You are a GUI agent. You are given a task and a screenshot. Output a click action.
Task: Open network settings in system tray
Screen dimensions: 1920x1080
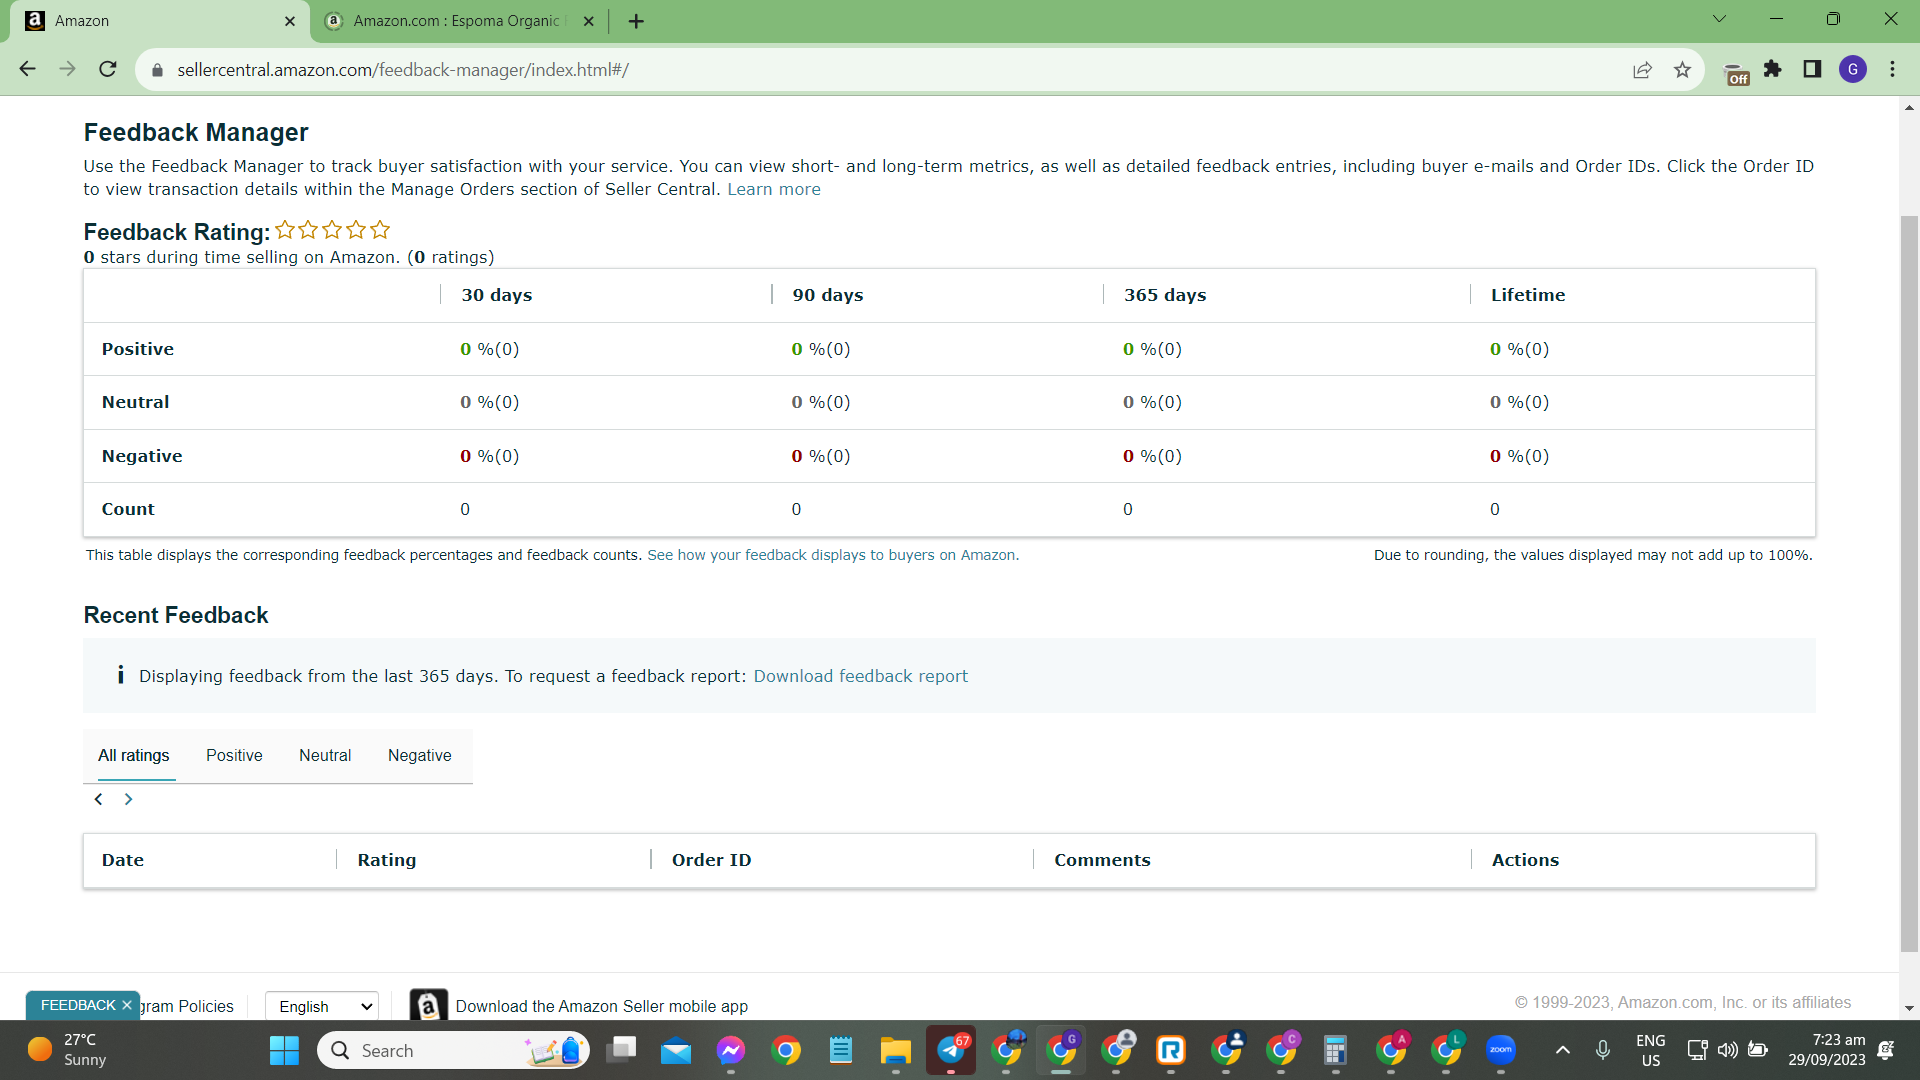click(x=1697, y=1050)
